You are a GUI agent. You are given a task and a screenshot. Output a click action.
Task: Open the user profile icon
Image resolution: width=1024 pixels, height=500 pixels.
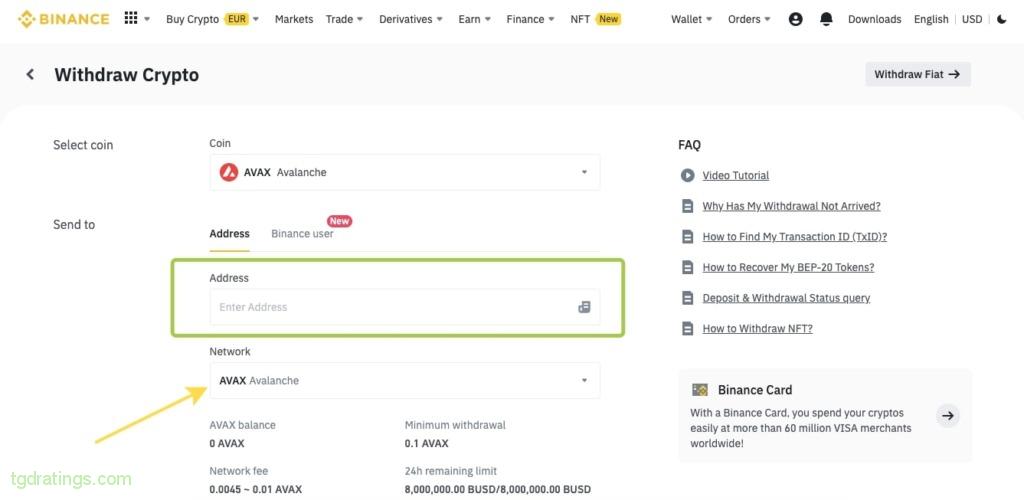[795, 20]
